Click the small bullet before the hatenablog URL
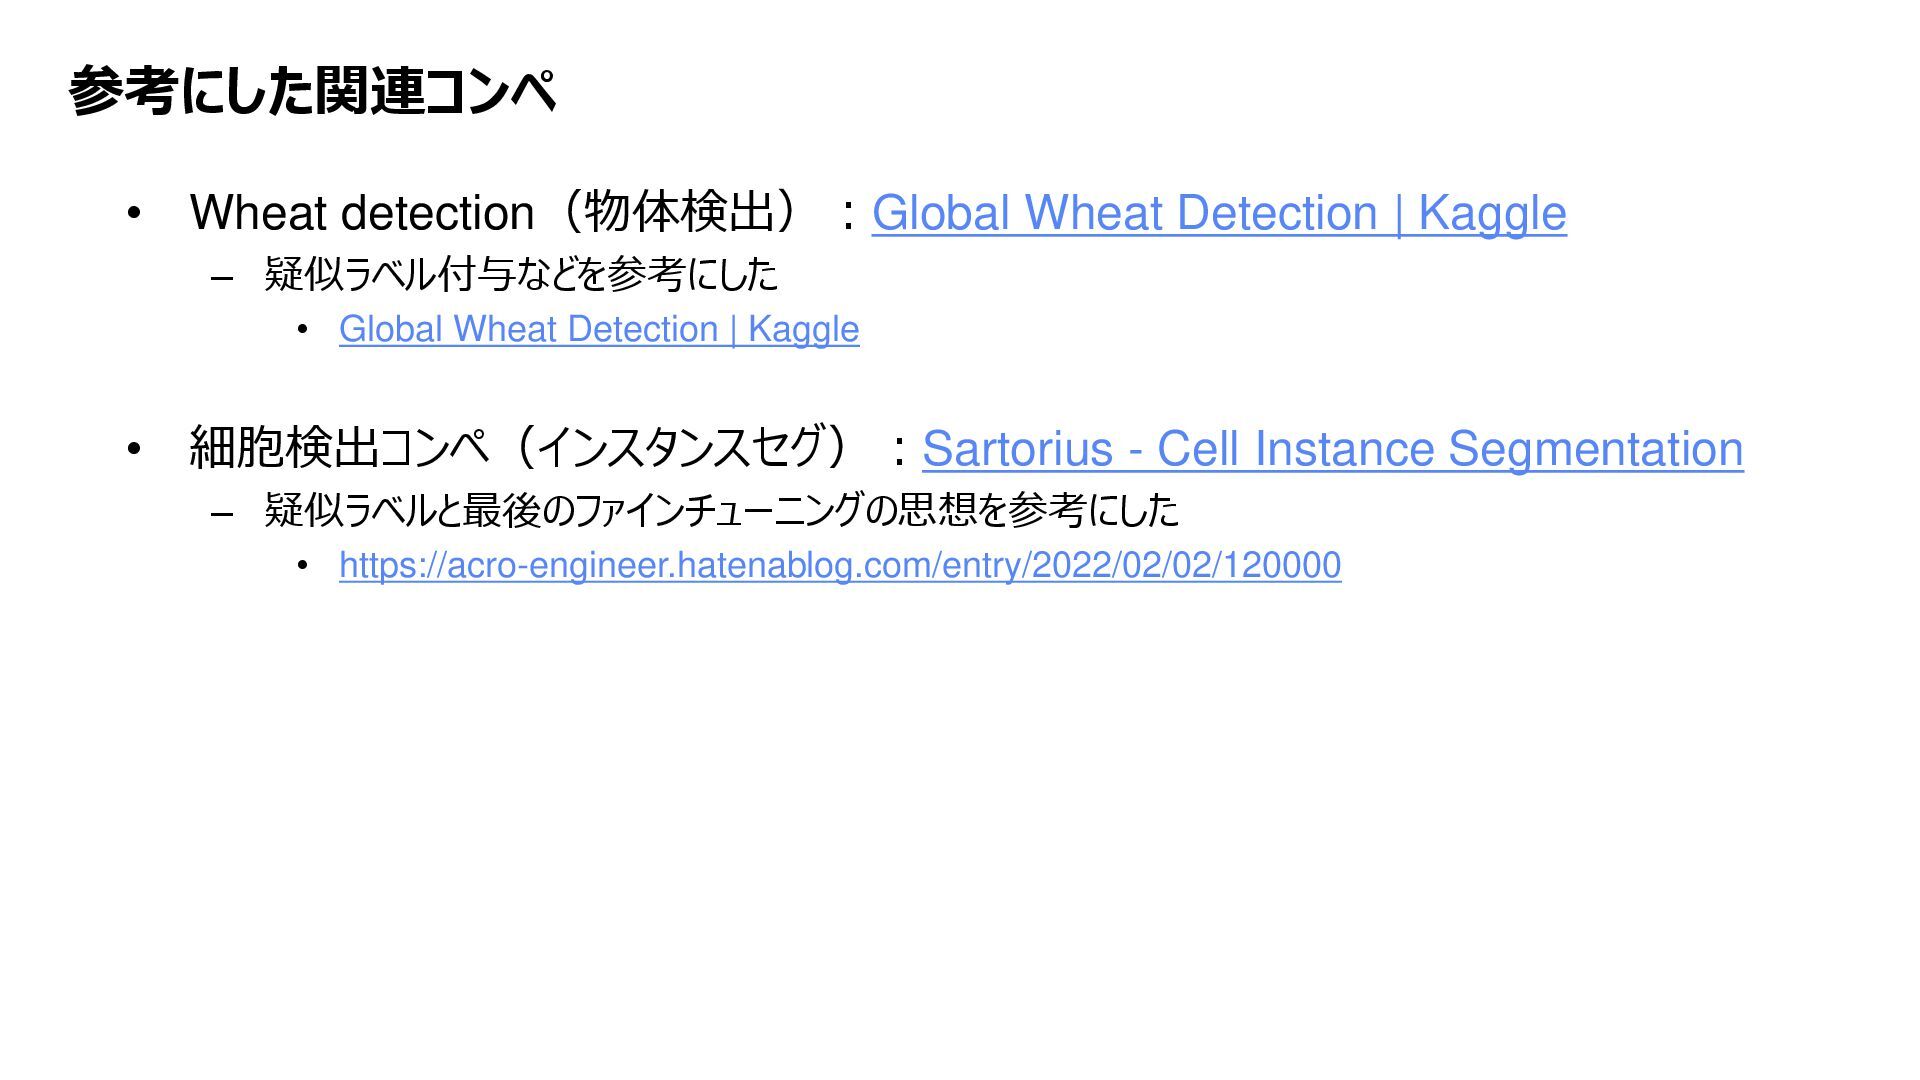The width and height of the screenshot is (1920, 1080). pos(303,566)
